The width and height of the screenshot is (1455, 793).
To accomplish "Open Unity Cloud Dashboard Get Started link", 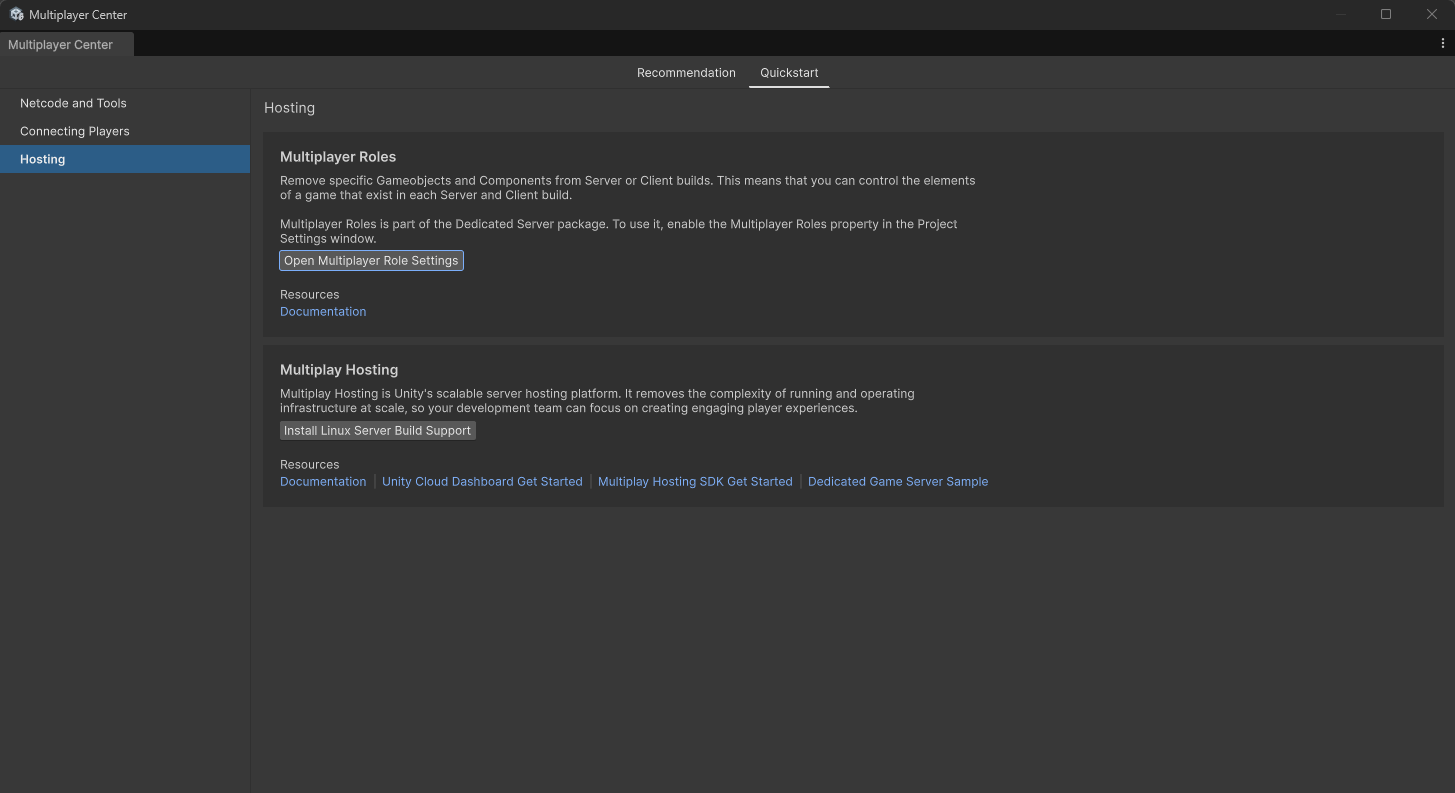I will (482, 482).
